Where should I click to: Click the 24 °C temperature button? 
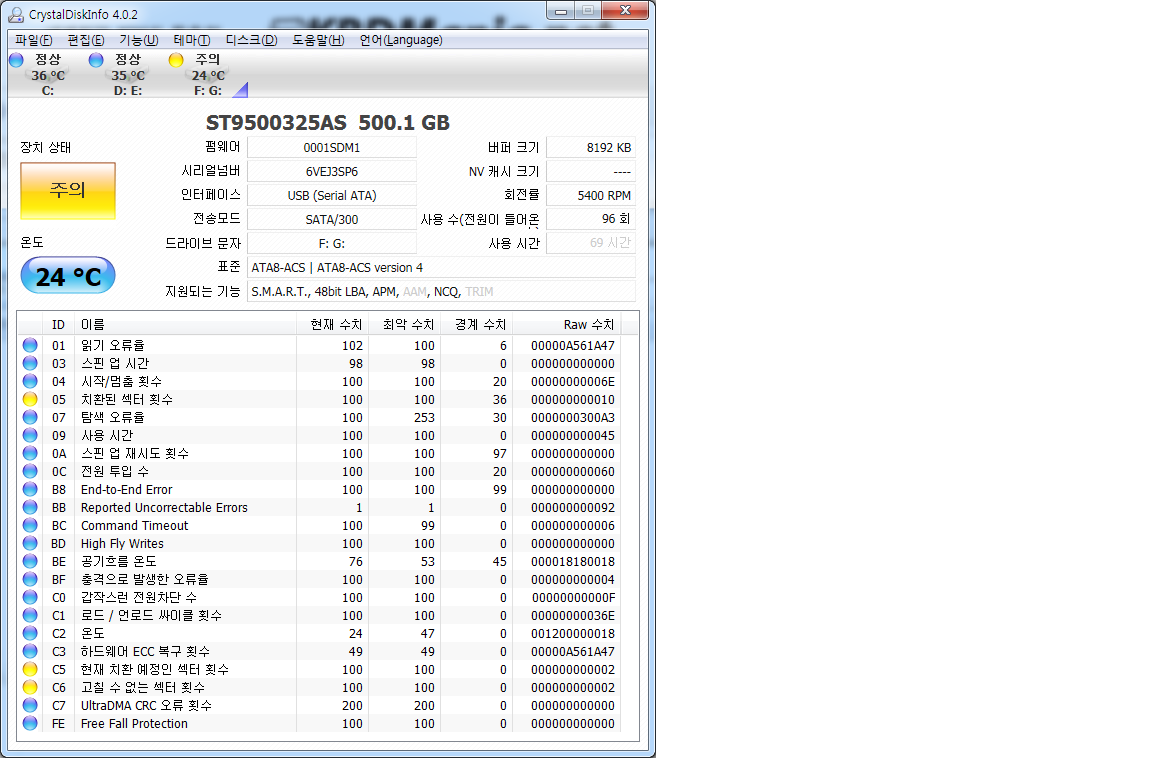tap(68, 276)
